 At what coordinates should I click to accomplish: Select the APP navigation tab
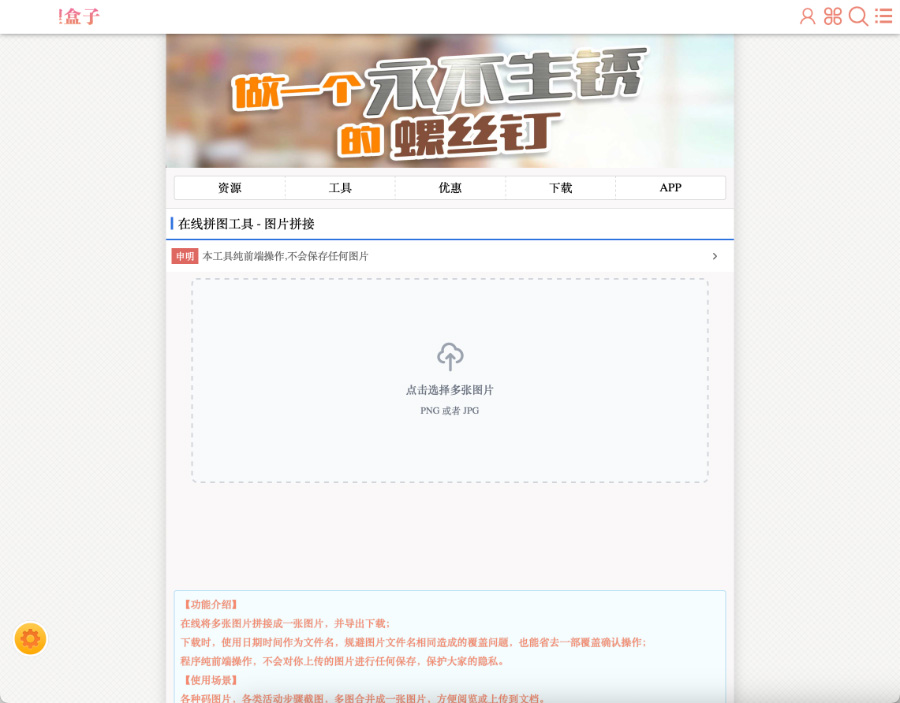pos(670,188)
